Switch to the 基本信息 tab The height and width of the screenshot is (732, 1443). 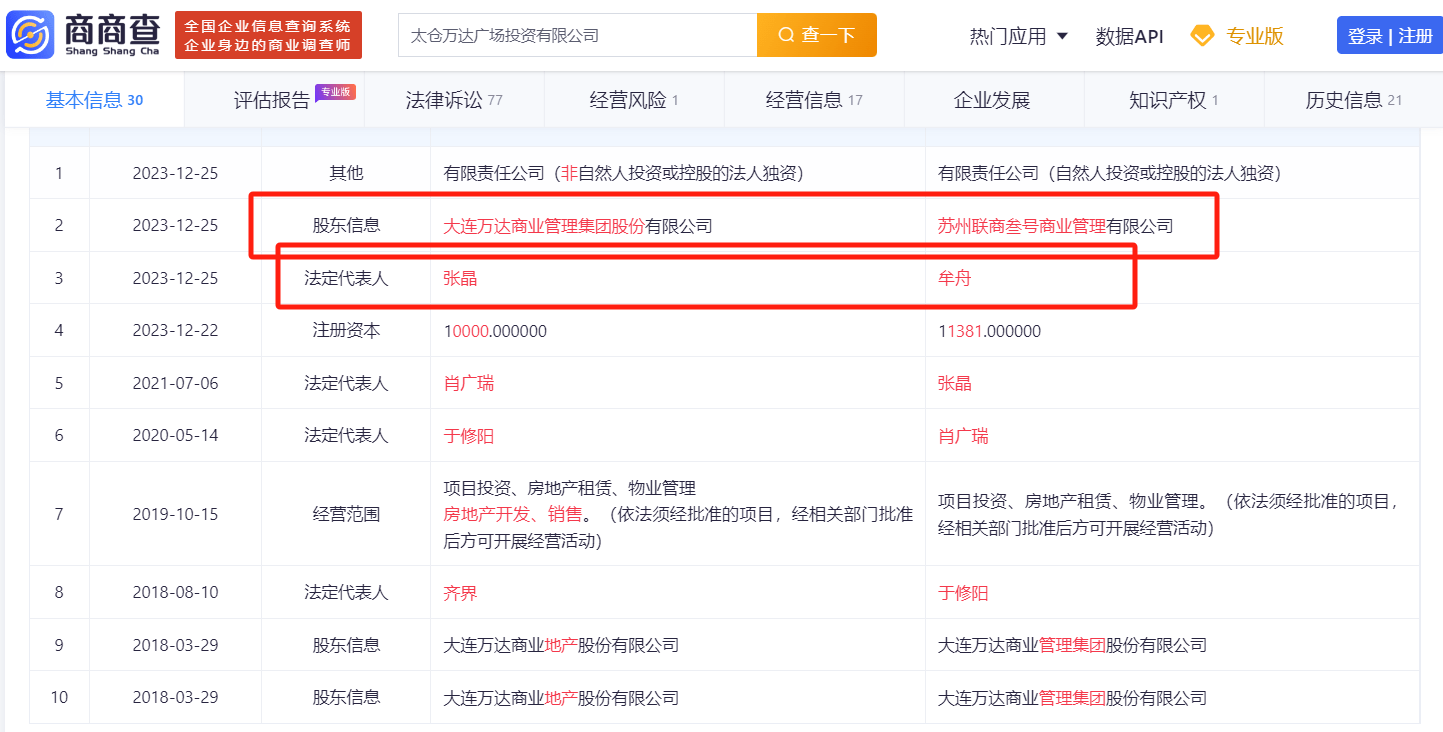94,100
